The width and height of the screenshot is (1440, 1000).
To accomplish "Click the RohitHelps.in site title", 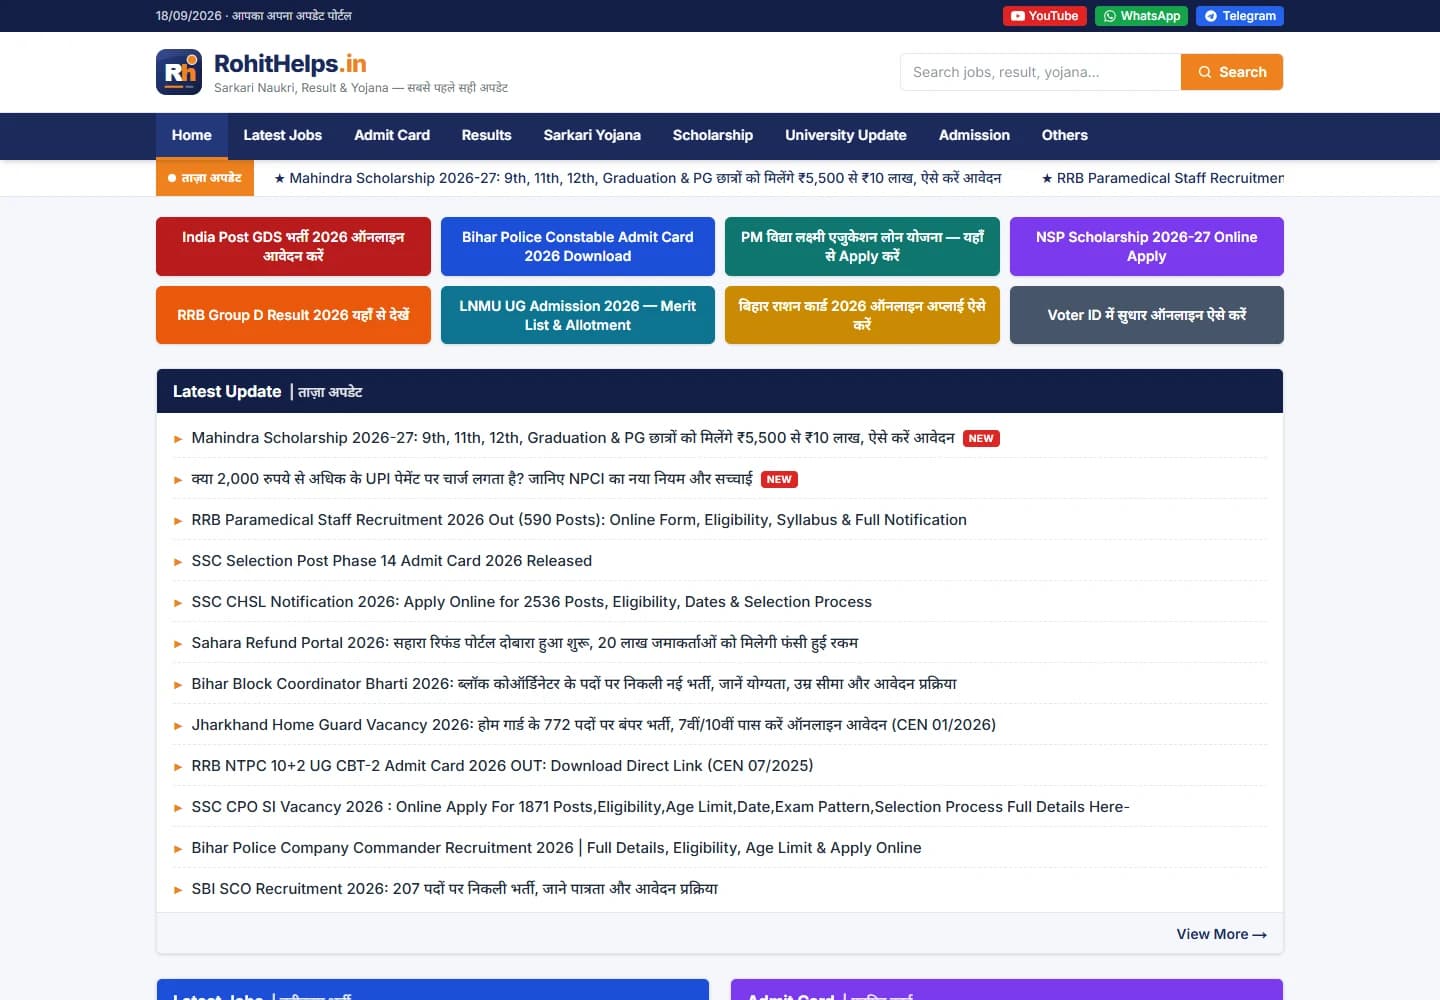I will 290,64.
